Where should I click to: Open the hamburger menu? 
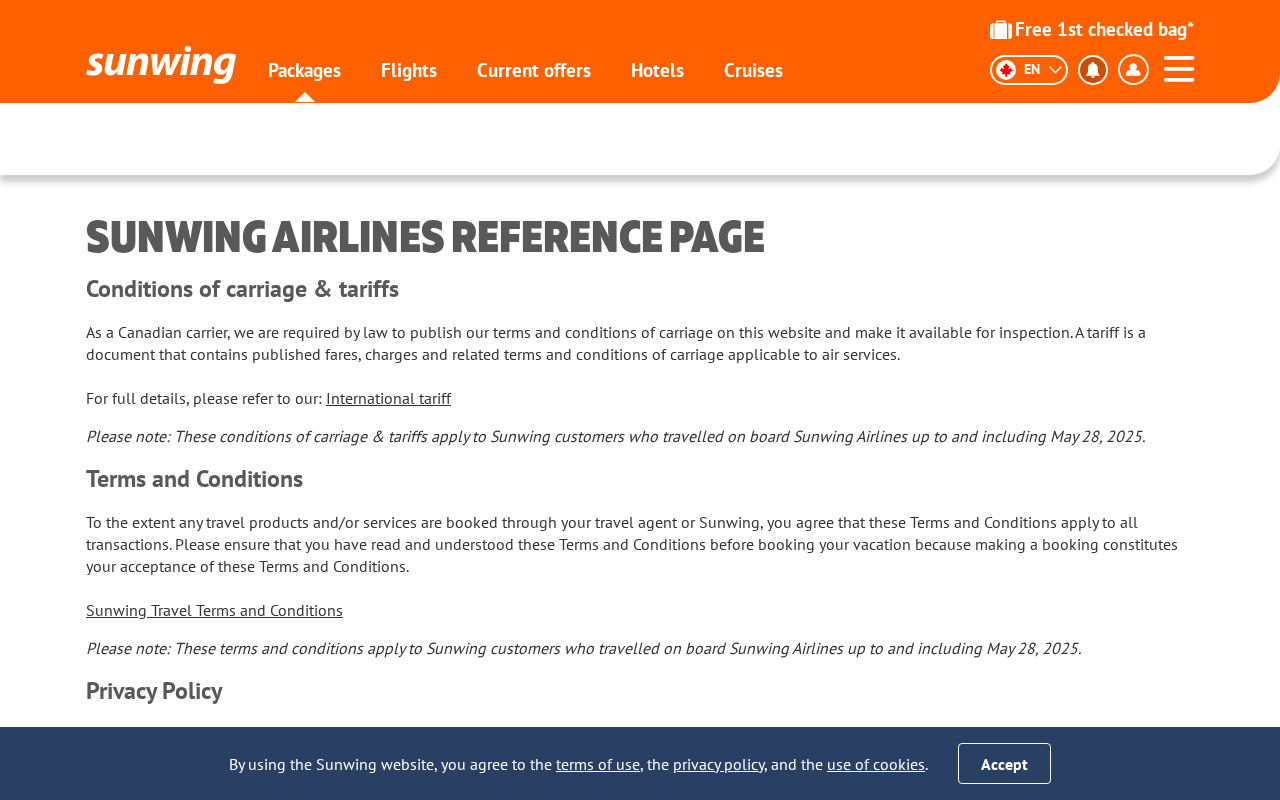(x=1179, y=69)
